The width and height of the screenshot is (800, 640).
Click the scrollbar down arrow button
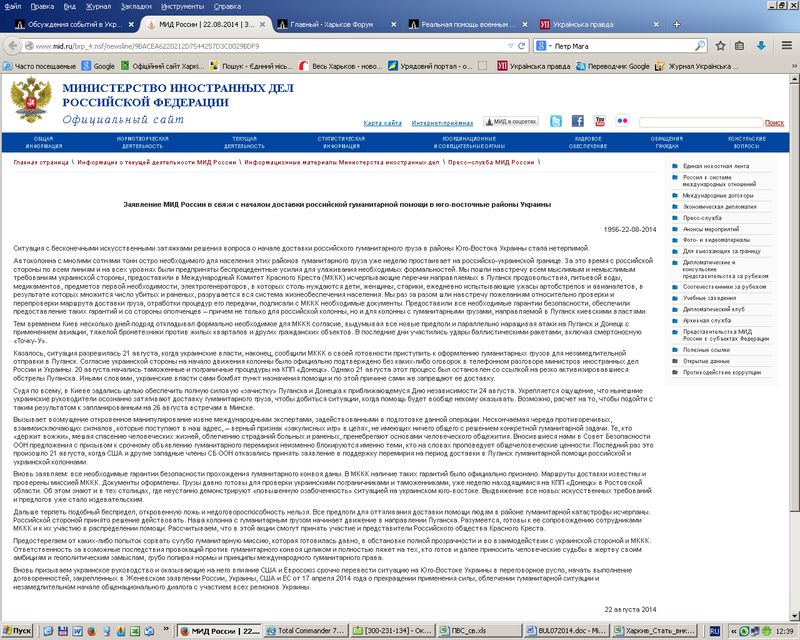click(x=794, y=617)
